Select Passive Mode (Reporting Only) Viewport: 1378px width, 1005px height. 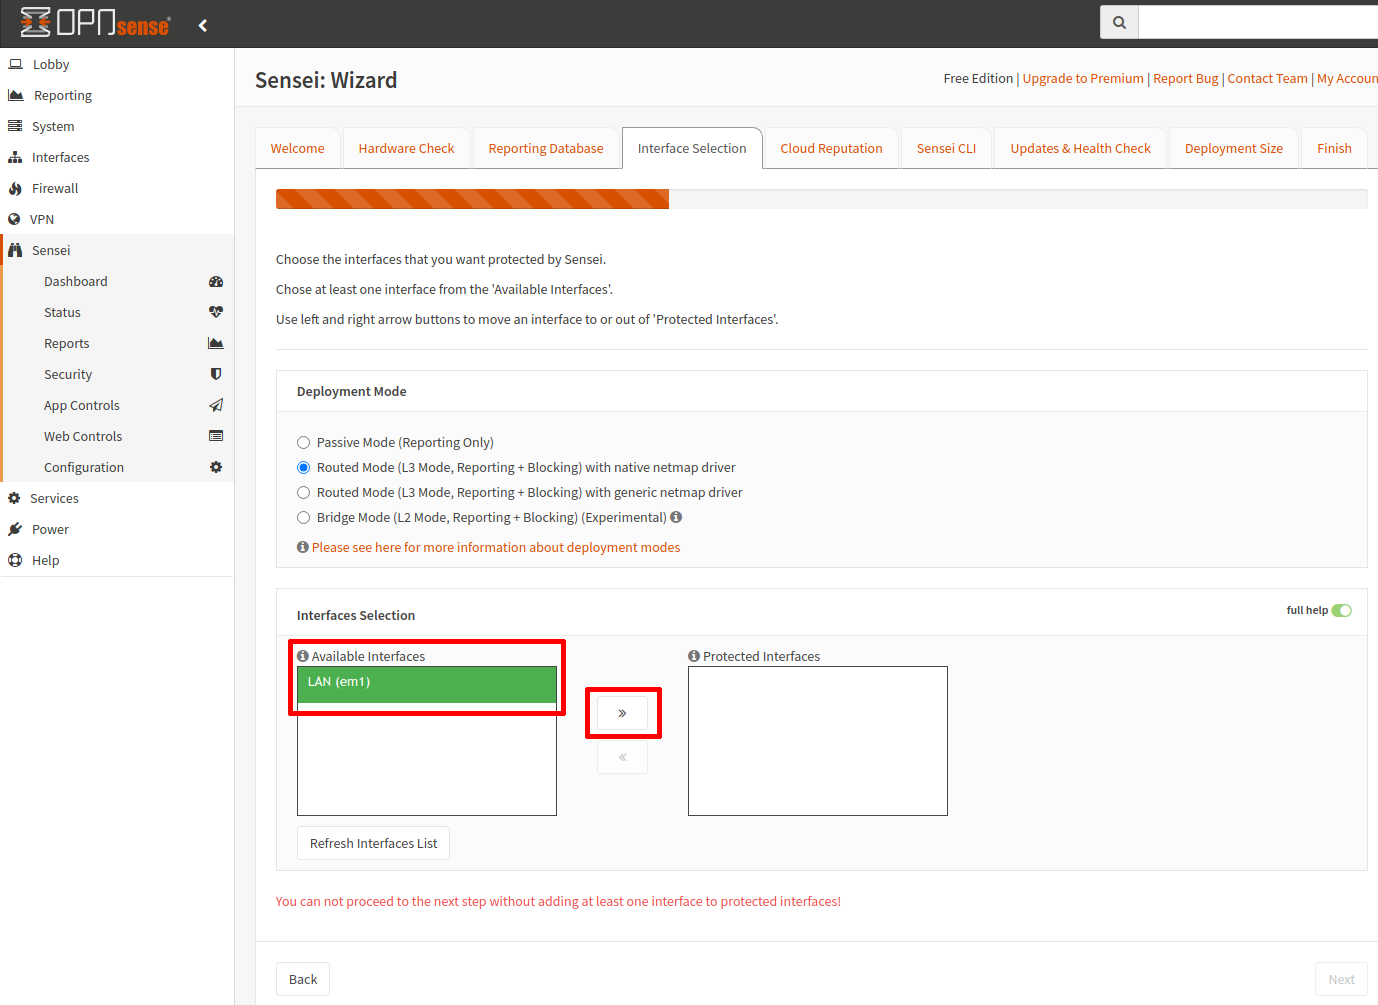coord(303,442)
